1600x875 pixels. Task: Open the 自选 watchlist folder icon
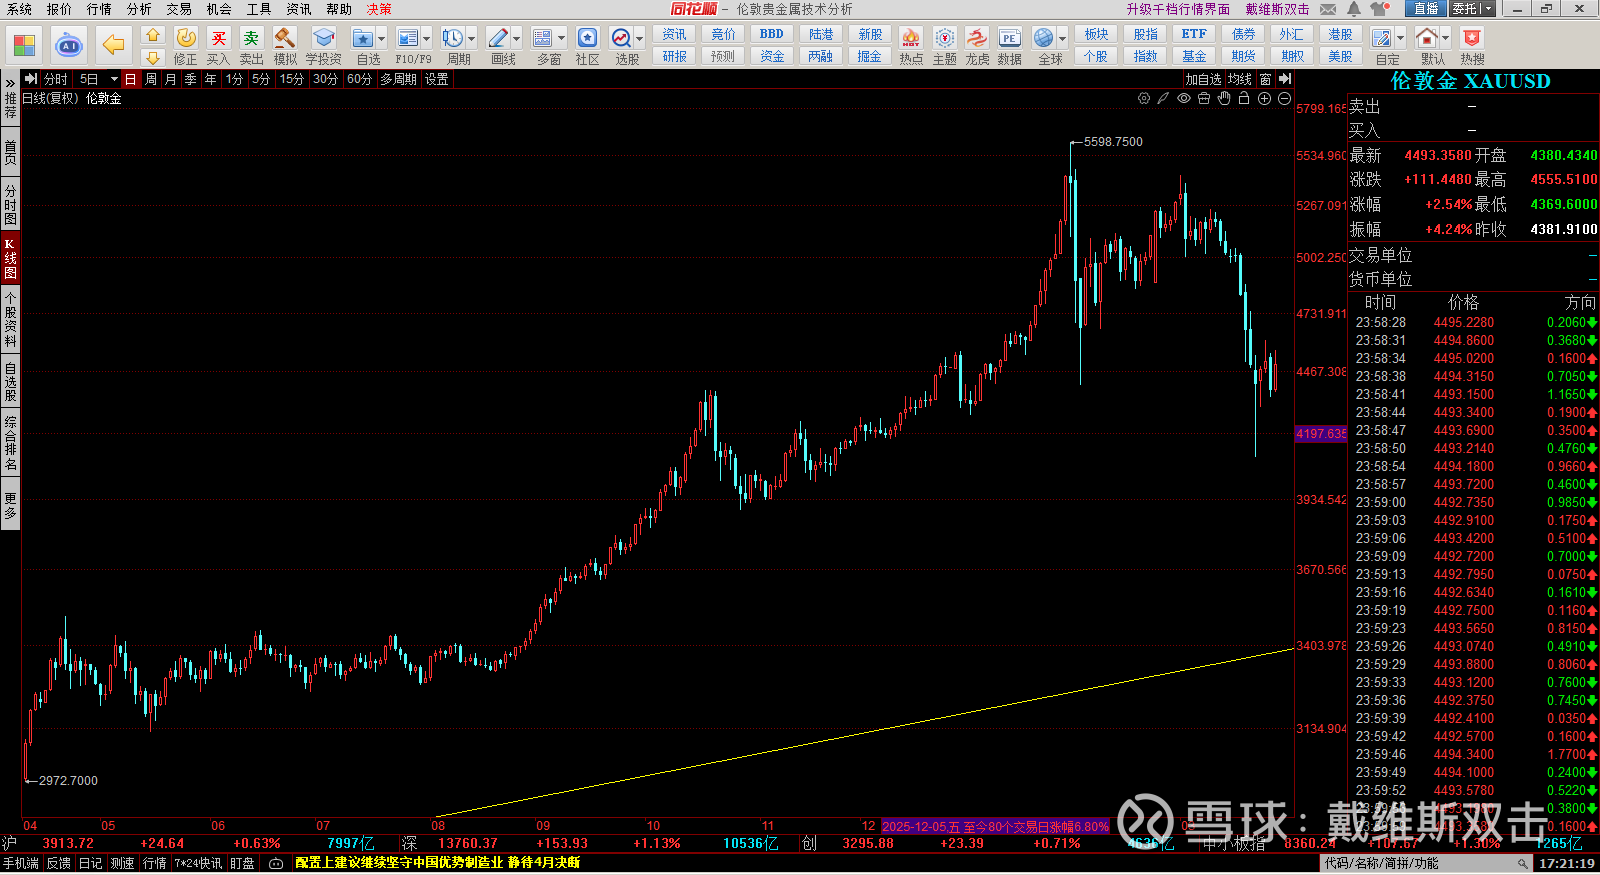[x=363, y=38]
